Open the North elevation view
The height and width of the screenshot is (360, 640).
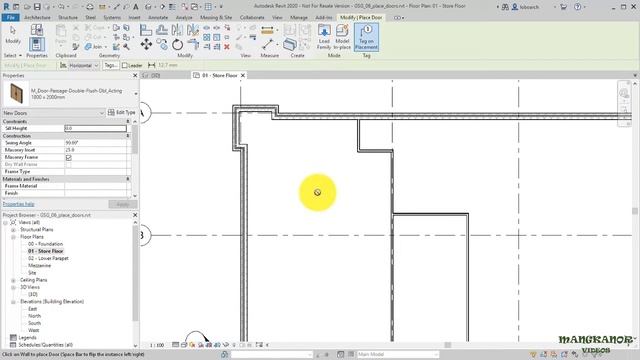[34, 316]
